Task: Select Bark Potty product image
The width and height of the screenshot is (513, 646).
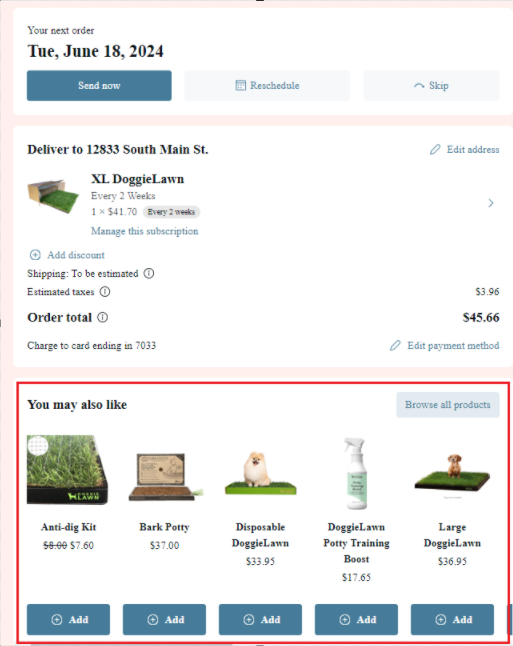Action: click(164, 477)
